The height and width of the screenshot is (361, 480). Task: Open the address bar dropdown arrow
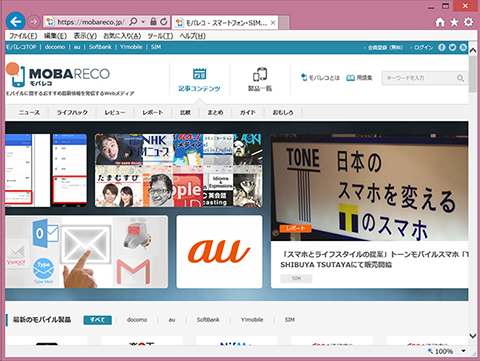click(143, 22)
